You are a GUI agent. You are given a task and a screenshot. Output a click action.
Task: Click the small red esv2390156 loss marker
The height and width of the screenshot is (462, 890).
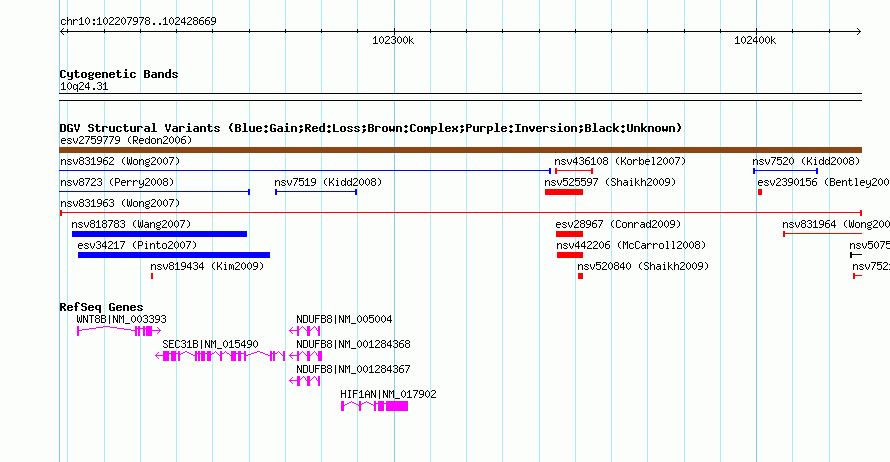(x=760, y=192)
